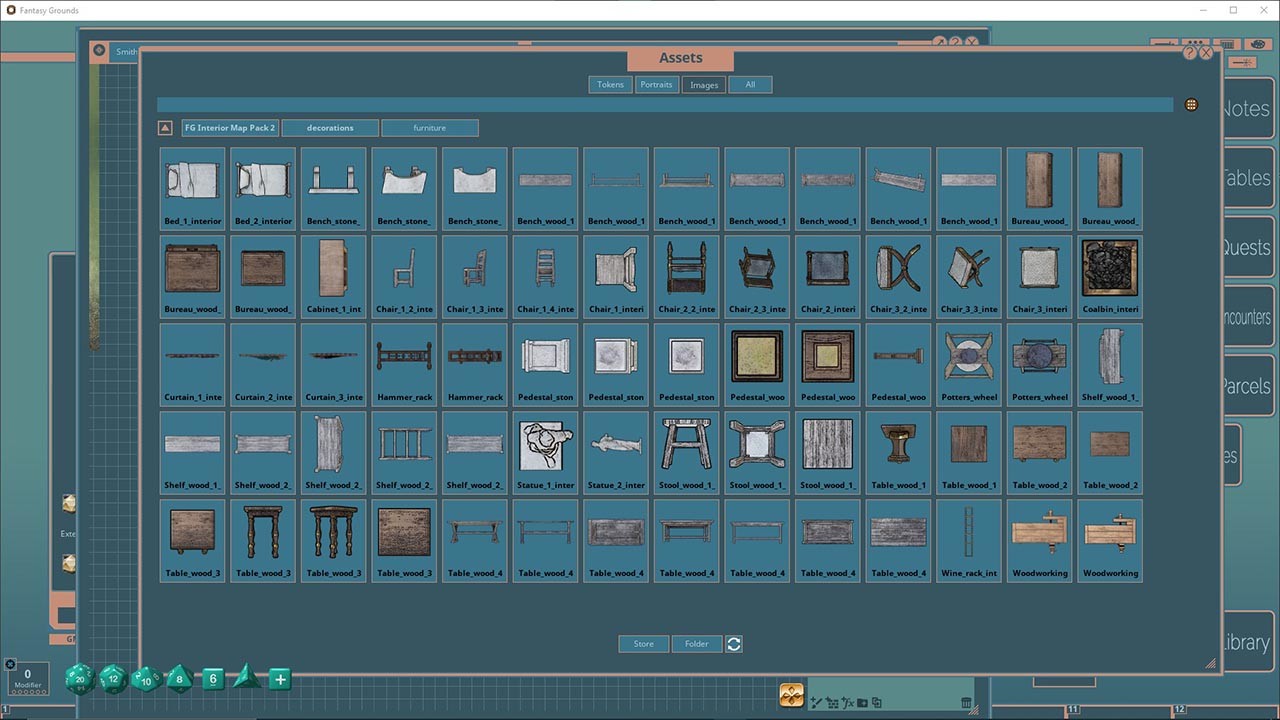This screenshot has width=1280, height=720.
Task: Click the Store button
Action: click(643, 643)
